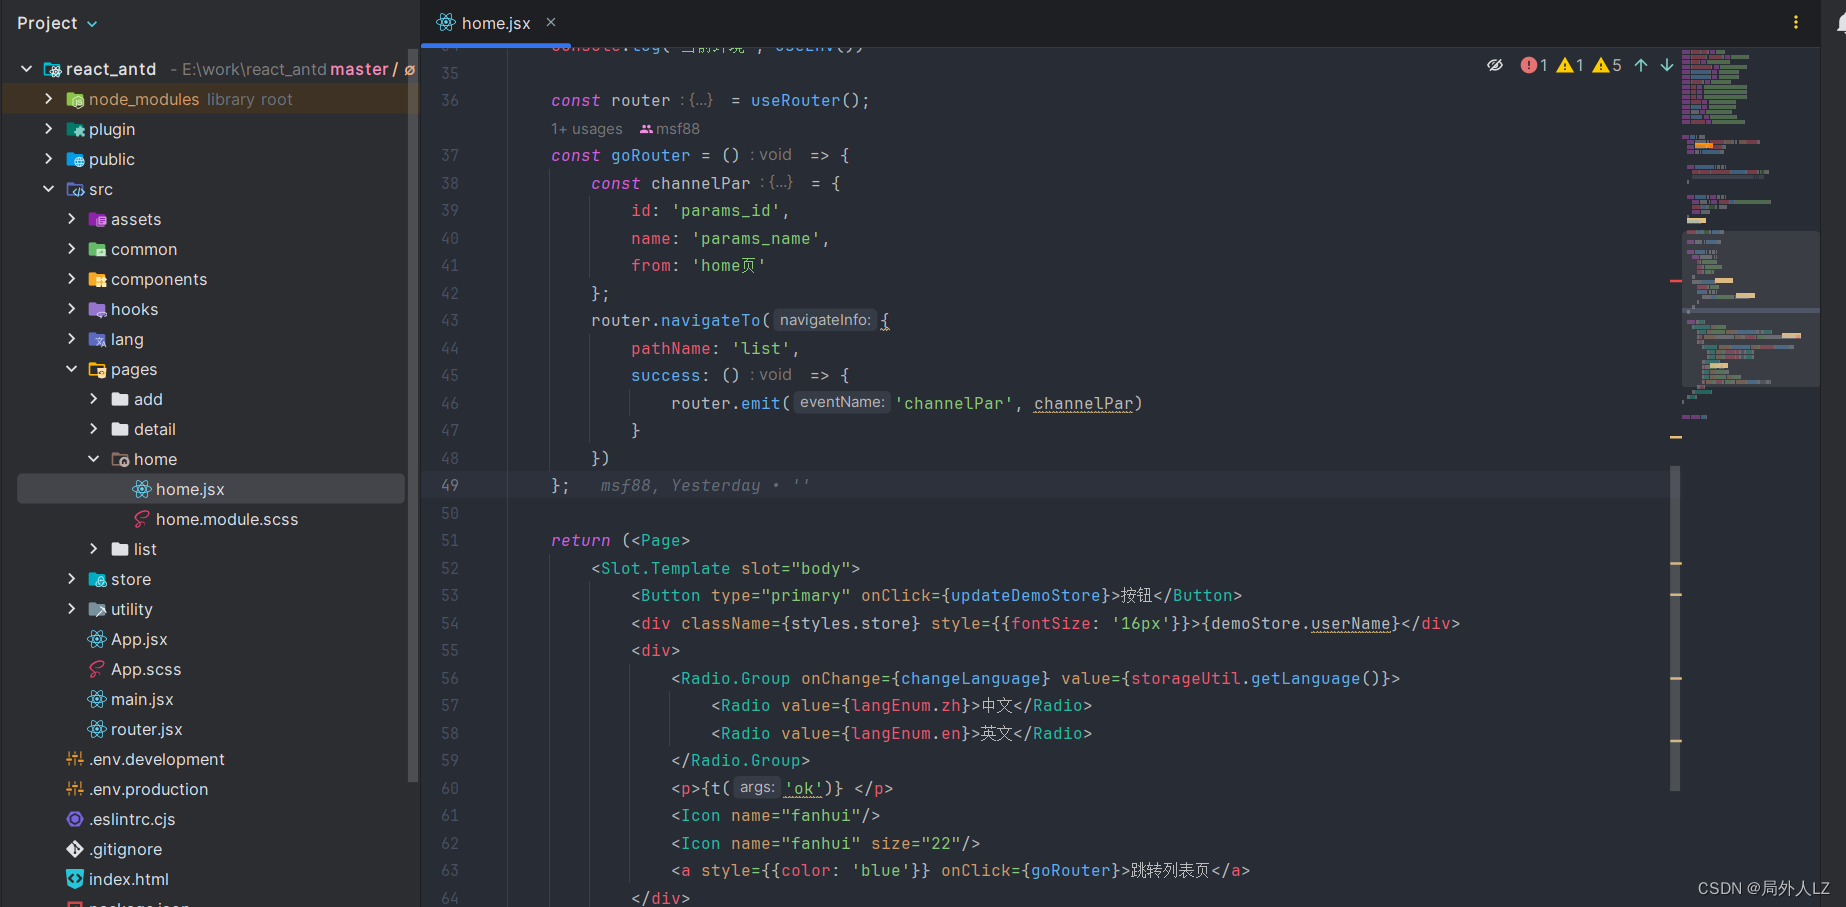Expand the components folder chevron
The width and height of the screenshot is (1846, 907).
(x=71, y=279)
